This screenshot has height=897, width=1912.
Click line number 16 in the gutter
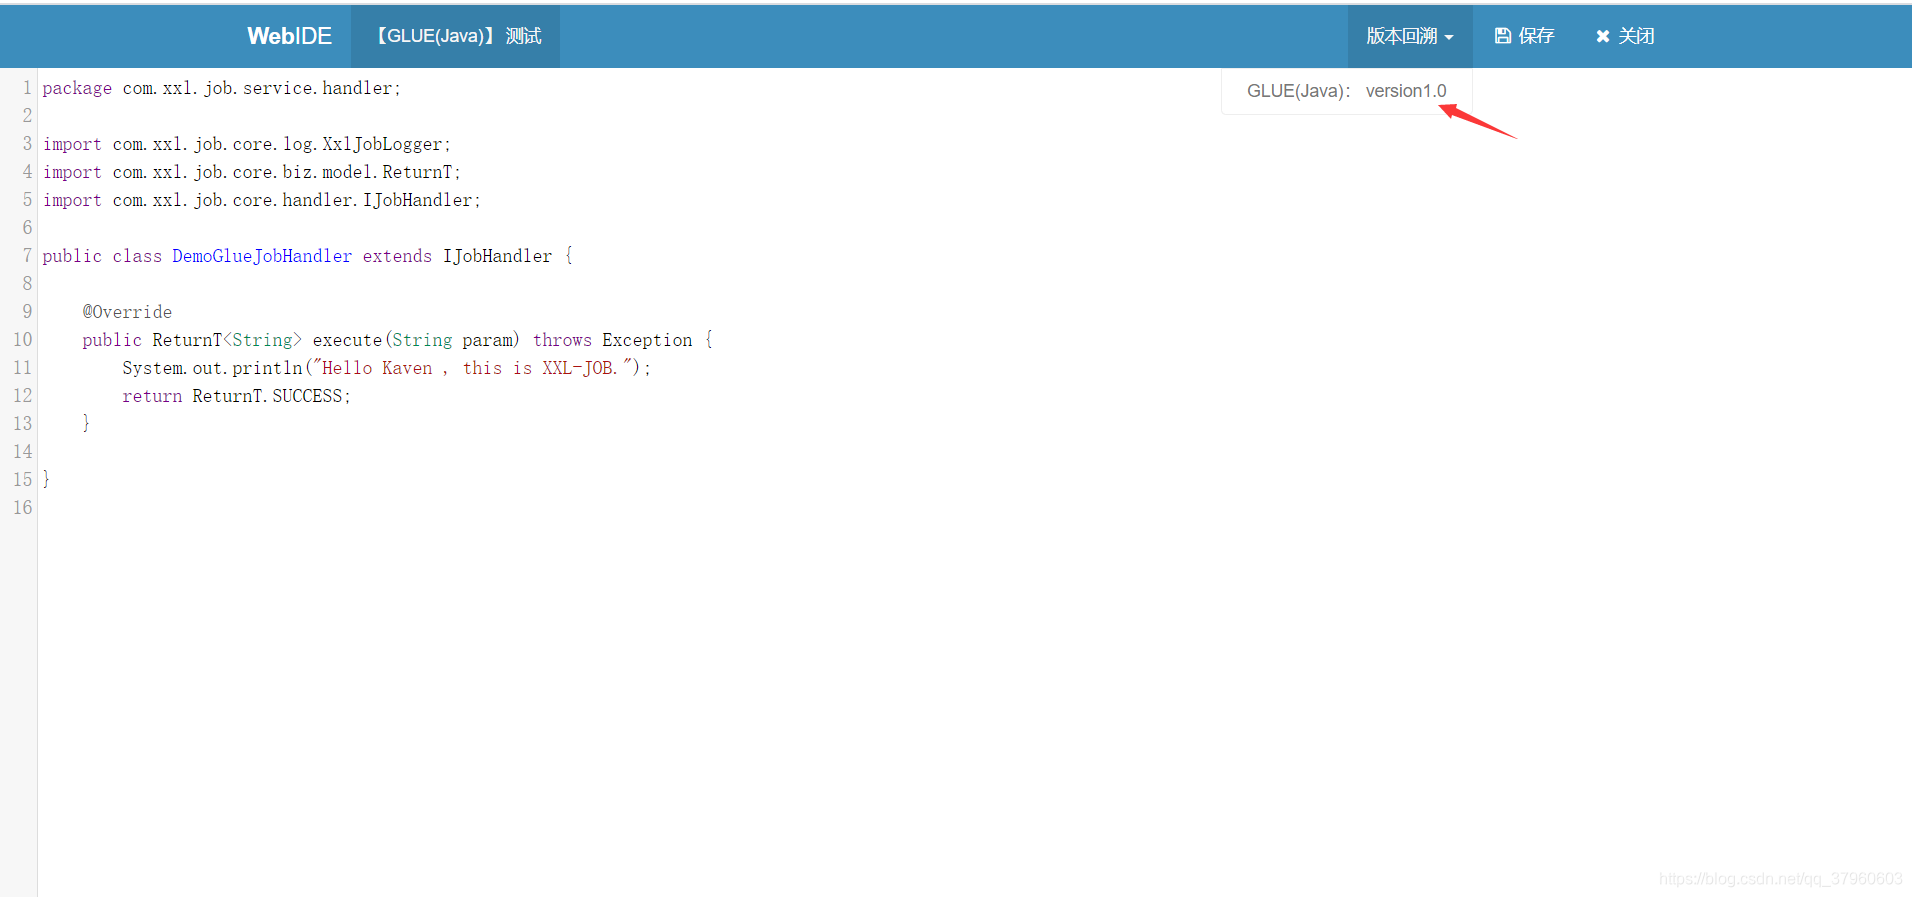[22, 508]
